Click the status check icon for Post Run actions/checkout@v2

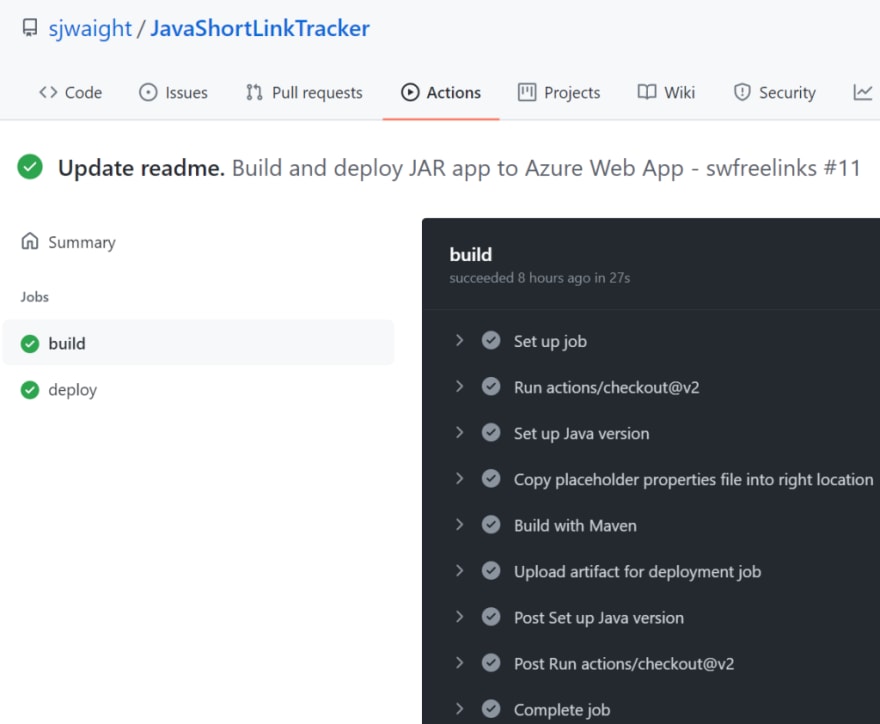[x=491, y=662]
